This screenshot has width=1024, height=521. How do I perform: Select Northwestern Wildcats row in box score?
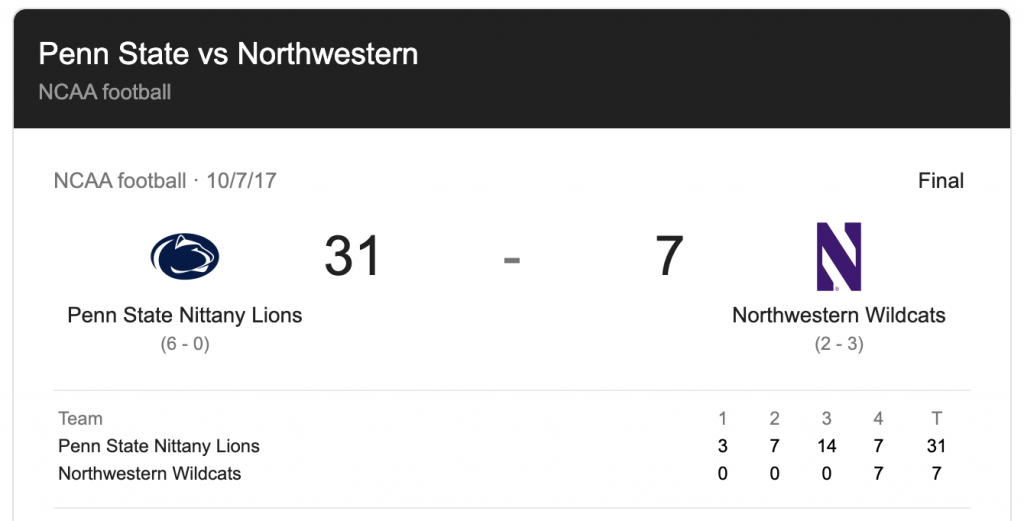point(511,473)
